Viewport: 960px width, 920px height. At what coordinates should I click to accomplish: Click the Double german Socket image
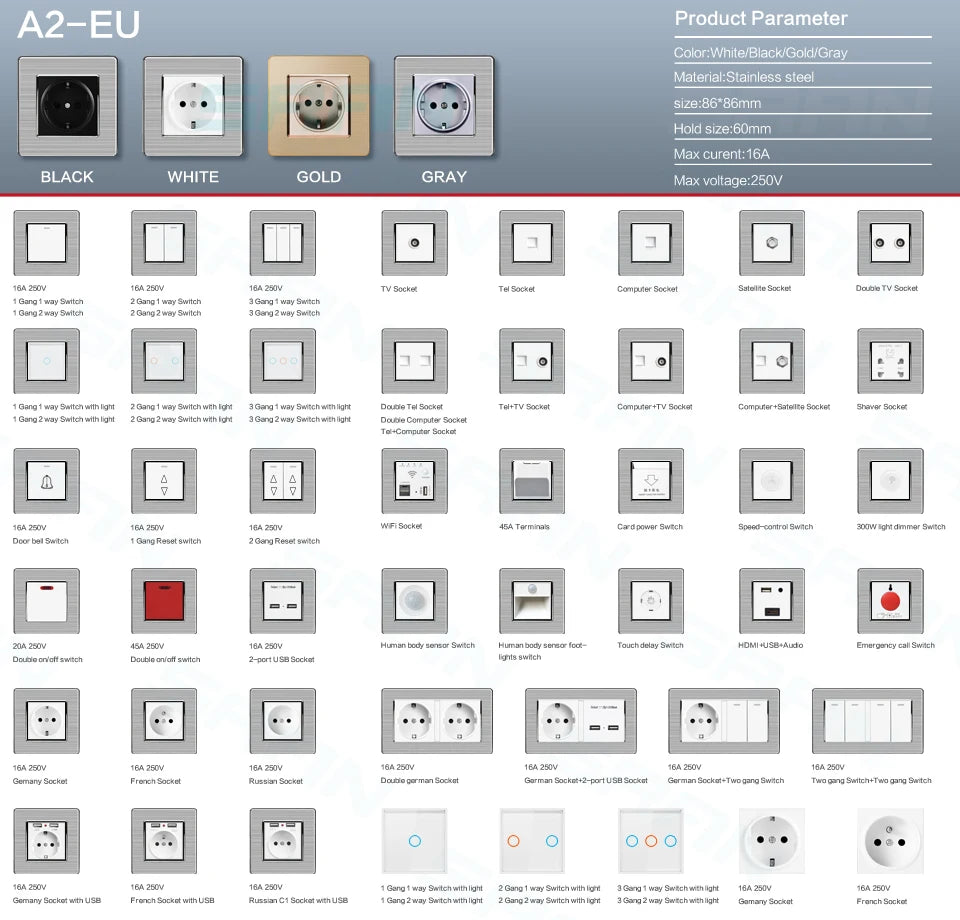437,721
